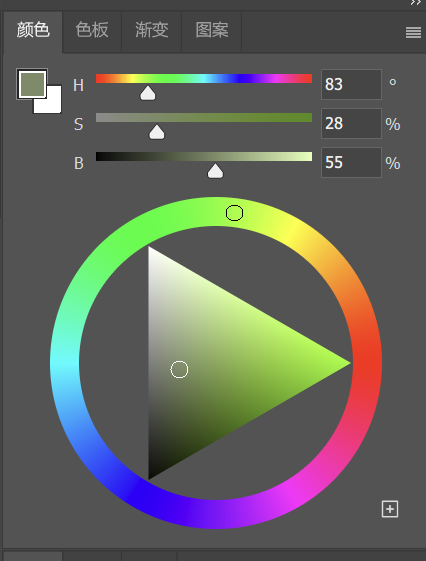Viewport: 426px width, 561px height.
Task: Select the 颜色 tab
Action: pyautogui.click(x=33, y=30)
